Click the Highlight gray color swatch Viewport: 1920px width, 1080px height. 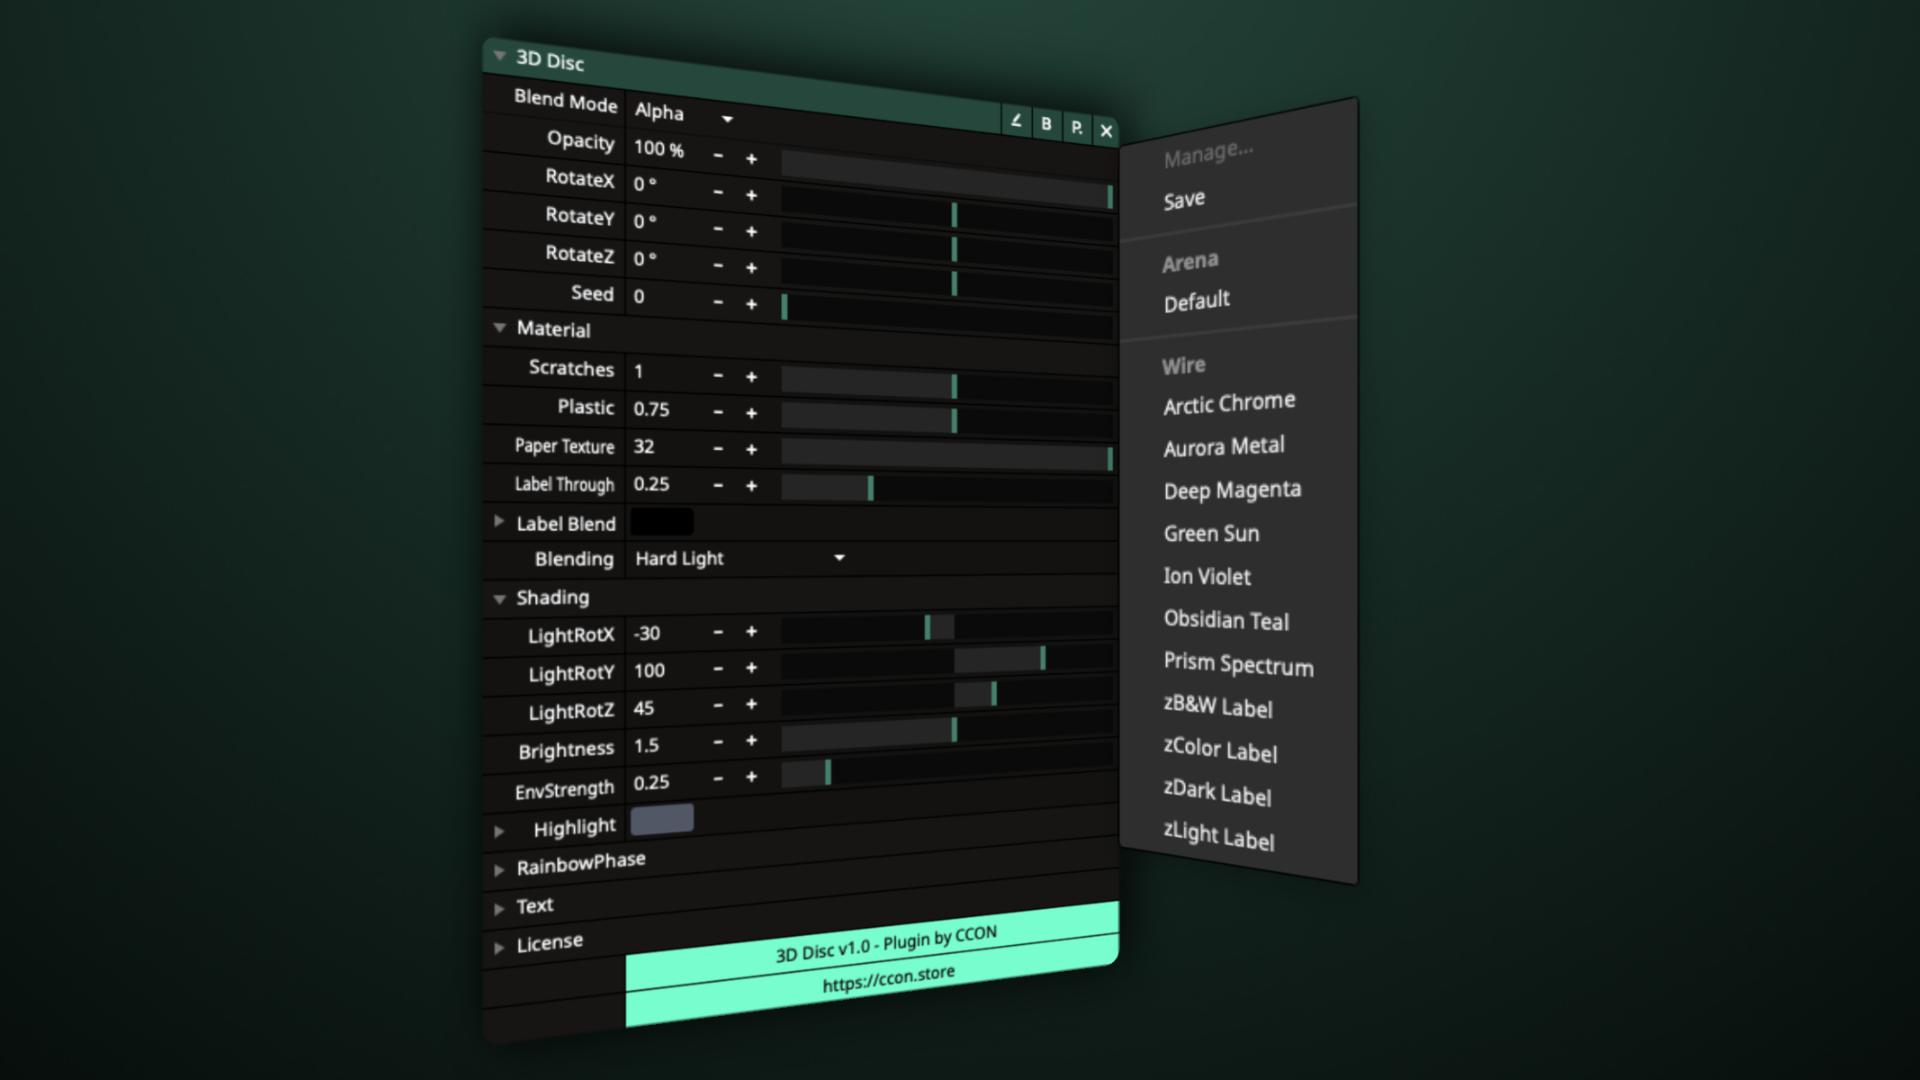(x=661, y=819)
